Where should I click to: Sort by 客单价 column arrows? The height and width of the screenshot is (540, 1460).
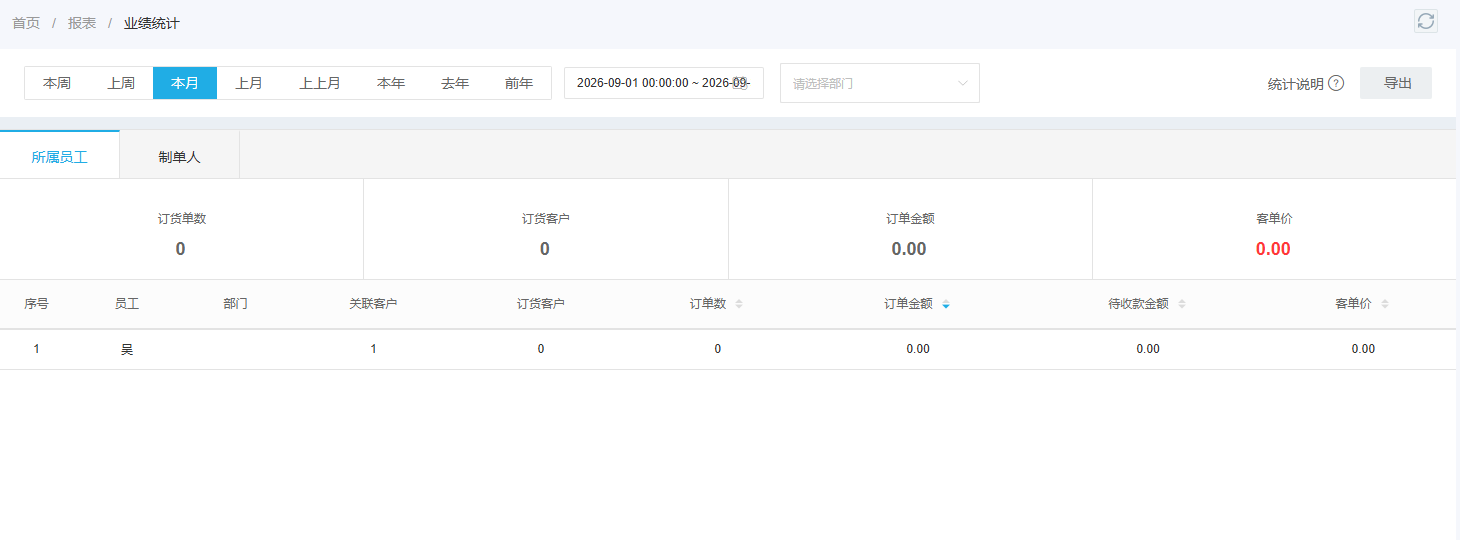(1385, 304)
